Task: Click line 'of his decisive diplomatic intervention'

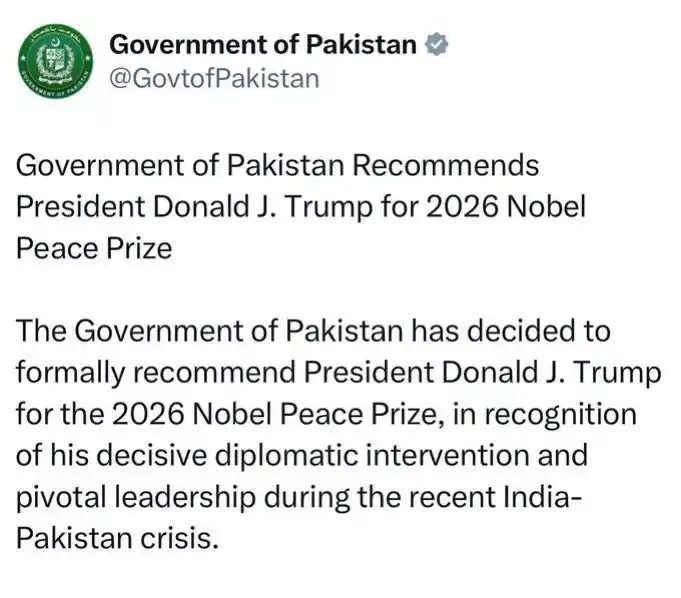Action: point(302,455)
